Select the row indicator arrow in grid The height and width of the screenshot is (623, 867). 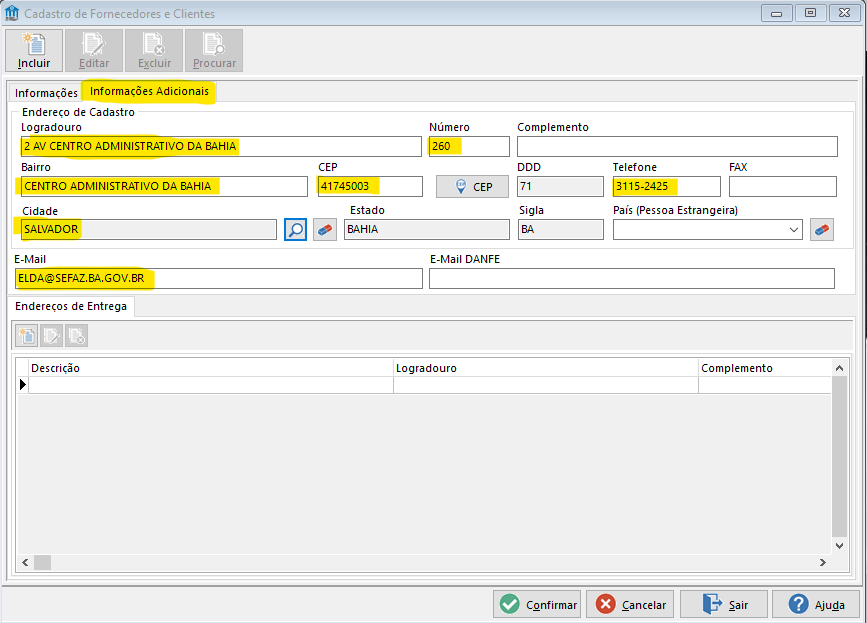point(23,385)
